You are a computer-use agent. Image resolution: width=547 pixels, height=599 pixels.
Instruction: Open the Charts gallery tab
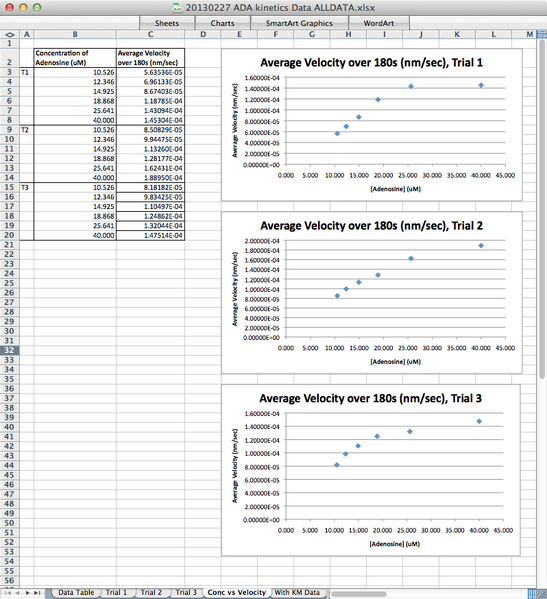(x=222, y=23)
